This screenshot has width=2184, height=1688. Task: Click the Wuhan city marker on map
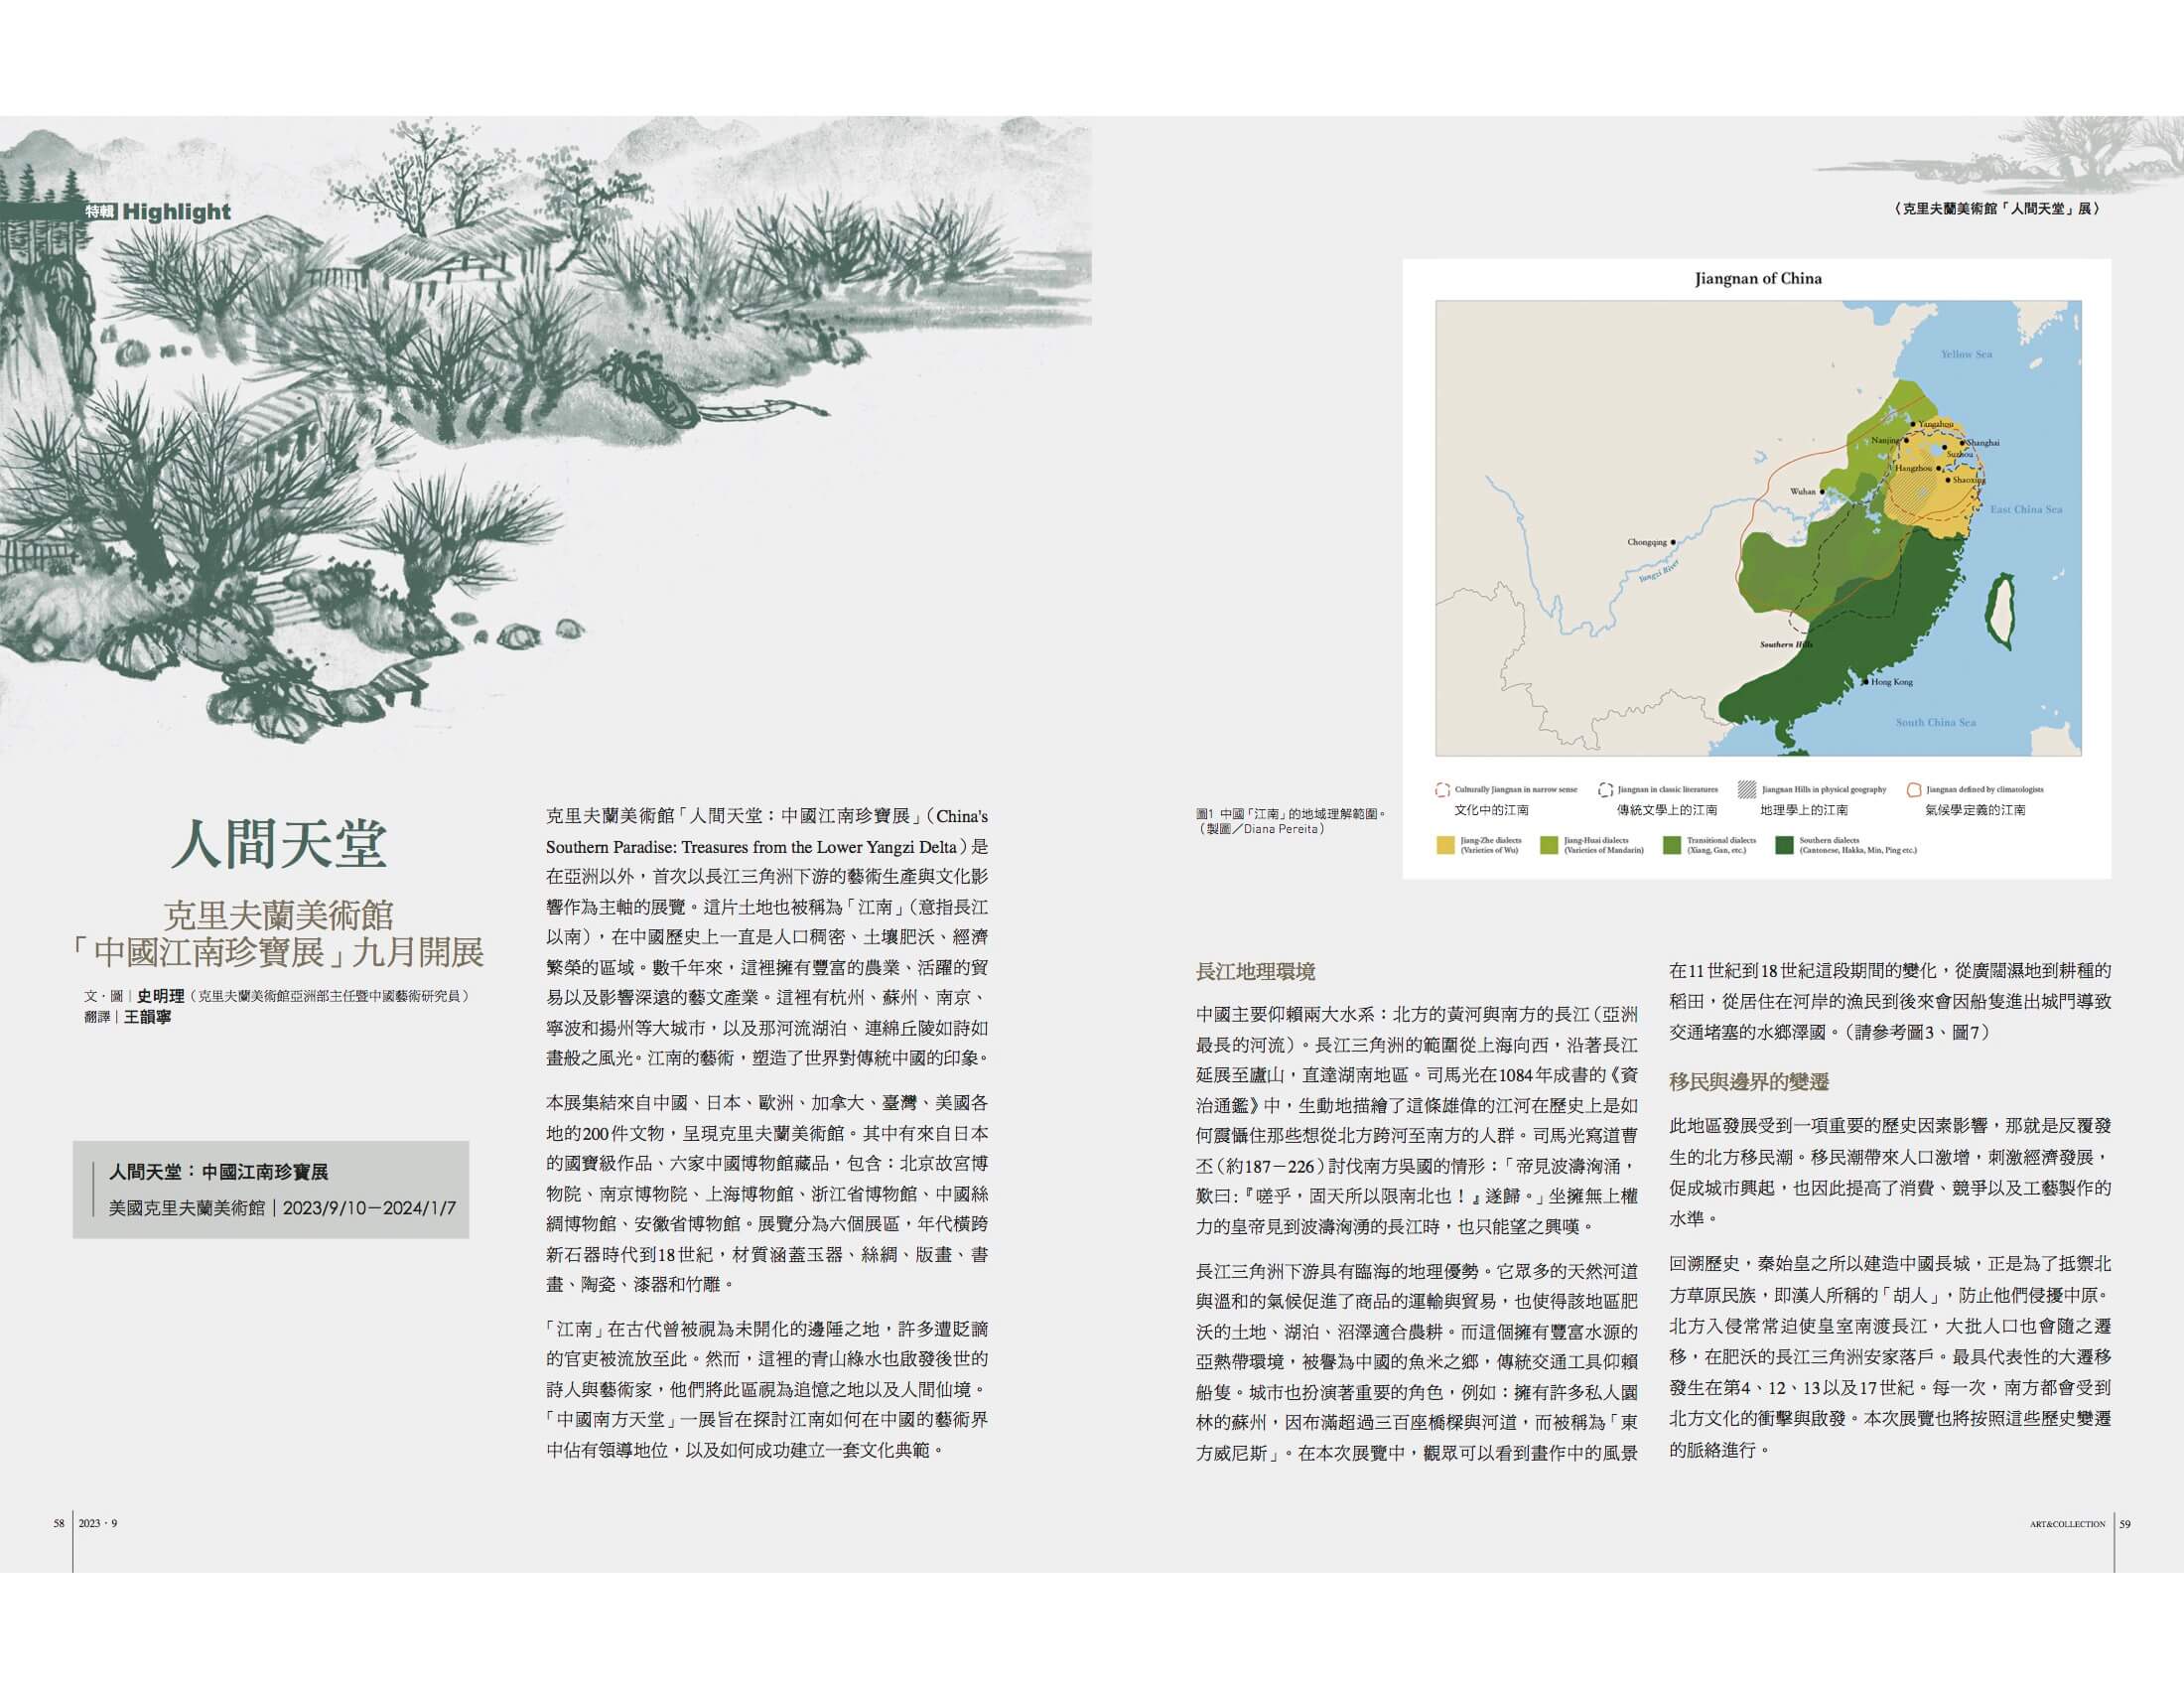(1822, 491)
